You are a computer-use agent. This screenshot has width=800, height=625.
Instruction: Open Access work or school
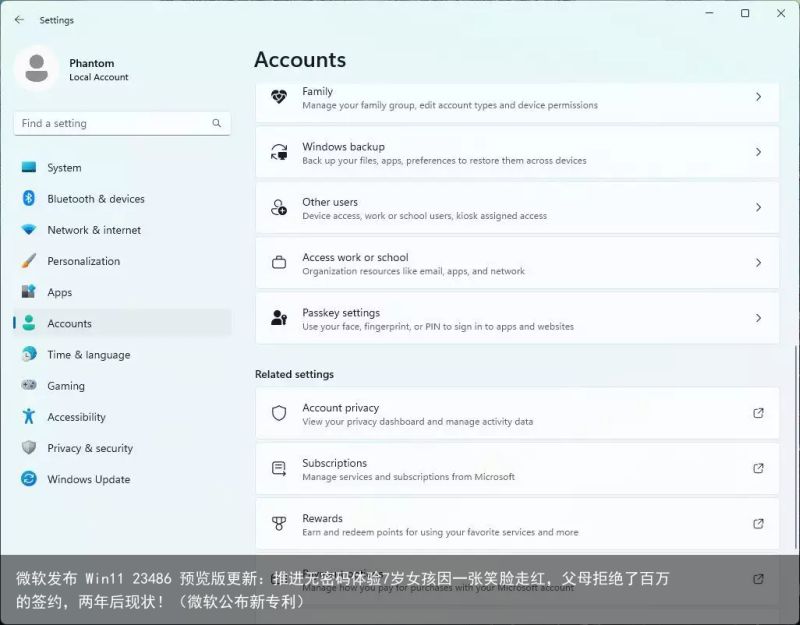tap(517, 263)
